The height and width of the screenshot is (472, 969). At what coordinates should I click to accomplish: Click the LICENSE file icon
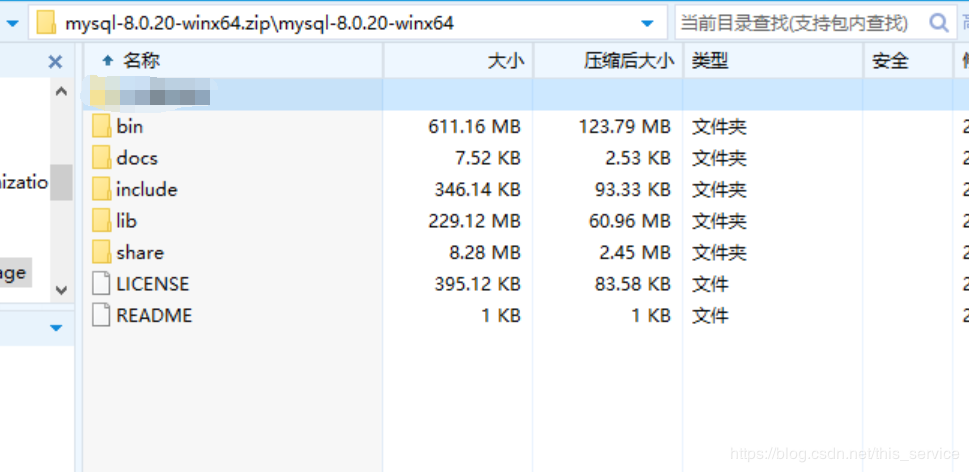tap(101, 284)
